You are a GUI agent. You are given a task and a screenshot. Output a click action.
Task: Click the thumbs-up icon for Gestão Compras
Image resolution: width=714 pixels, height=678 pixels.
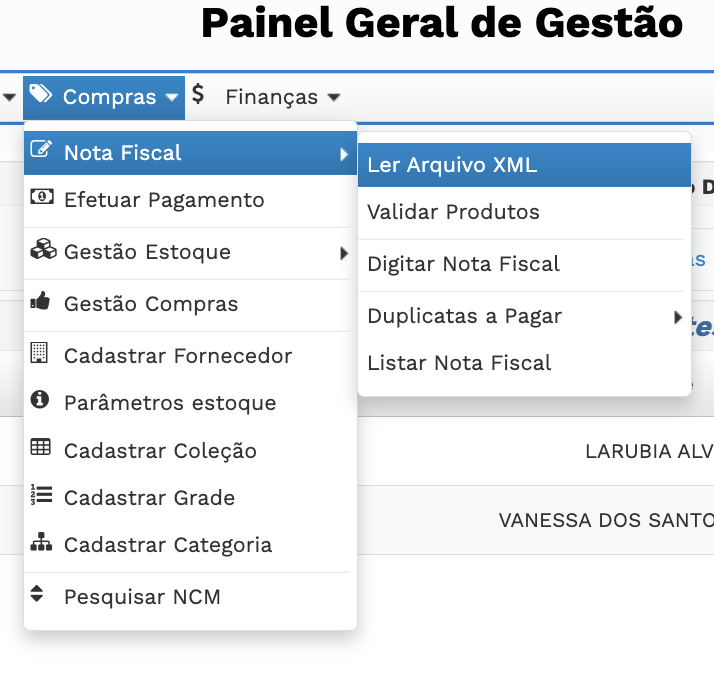(41, 302)
